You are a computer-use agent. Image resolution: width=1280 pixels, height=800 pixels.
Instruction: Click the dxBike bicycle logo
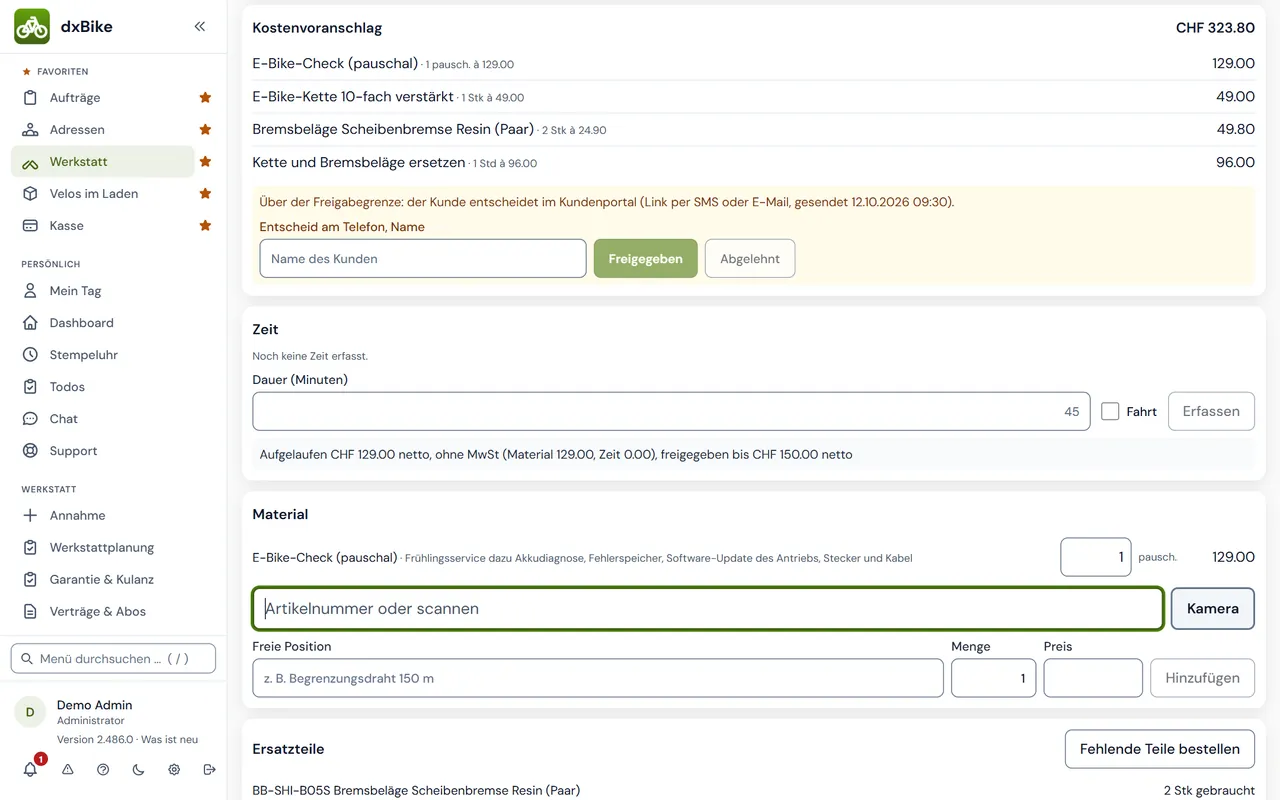point(32,27)
